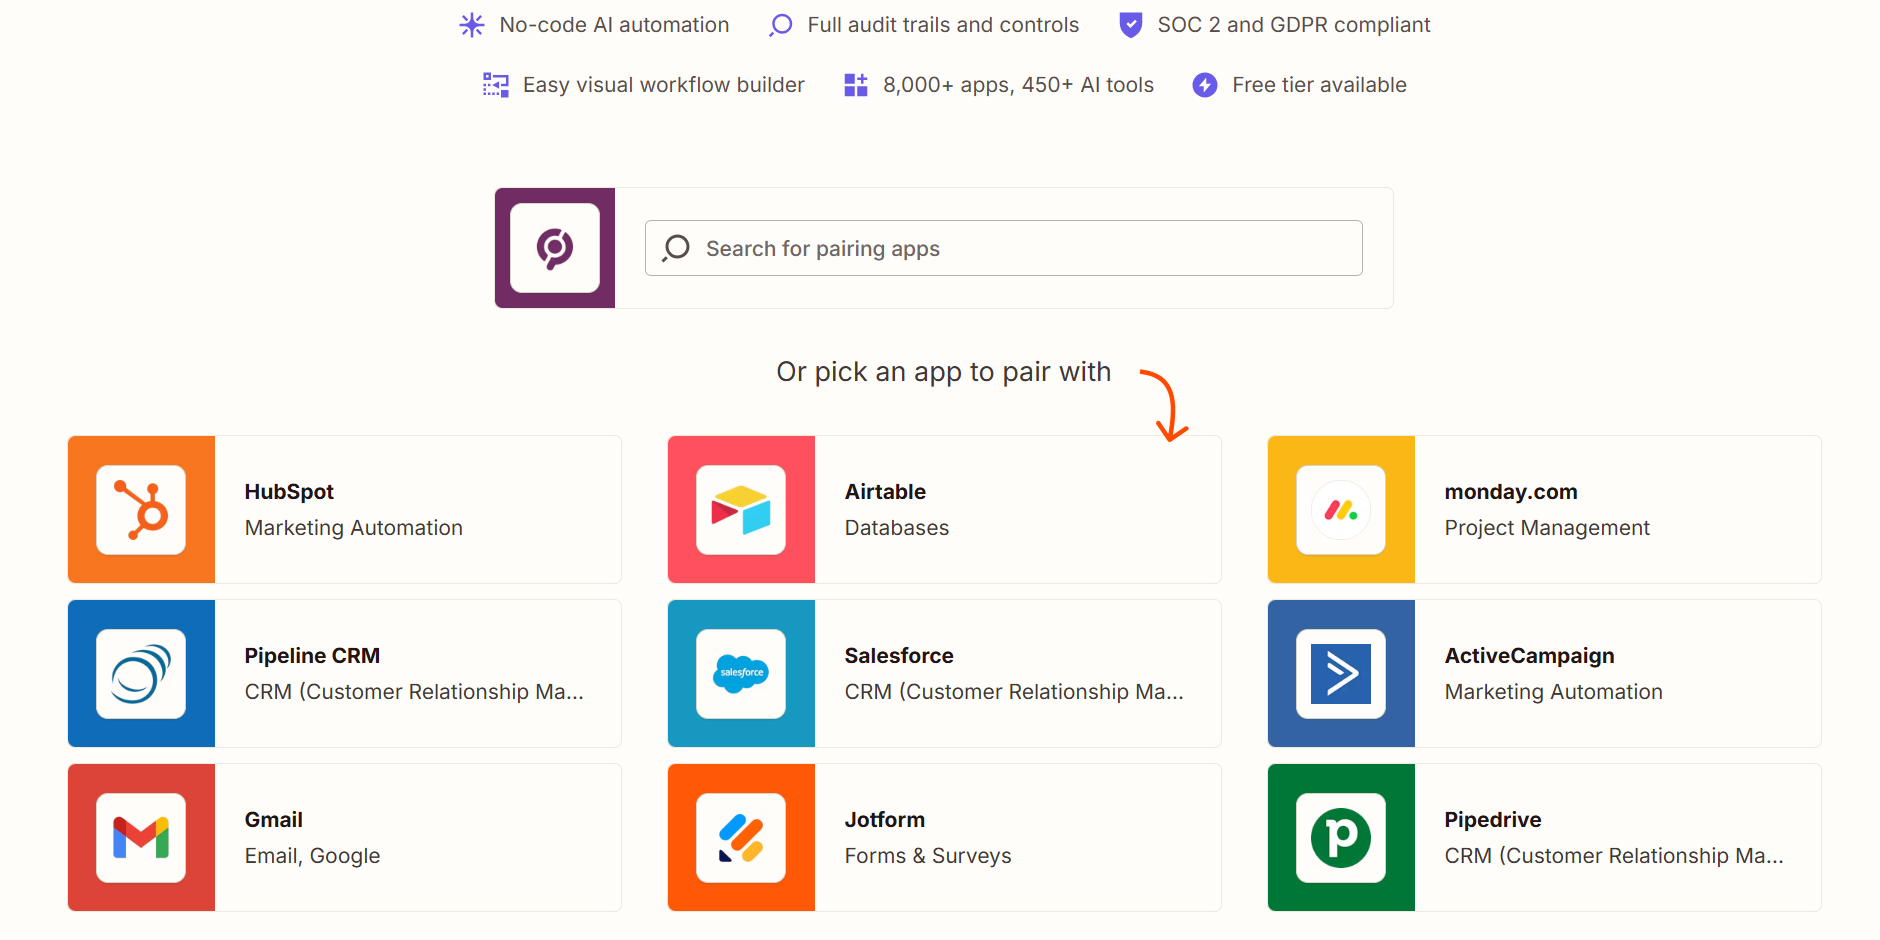
Task: Select the Pipeline CRM swirl icon
Action: [141, 673]
